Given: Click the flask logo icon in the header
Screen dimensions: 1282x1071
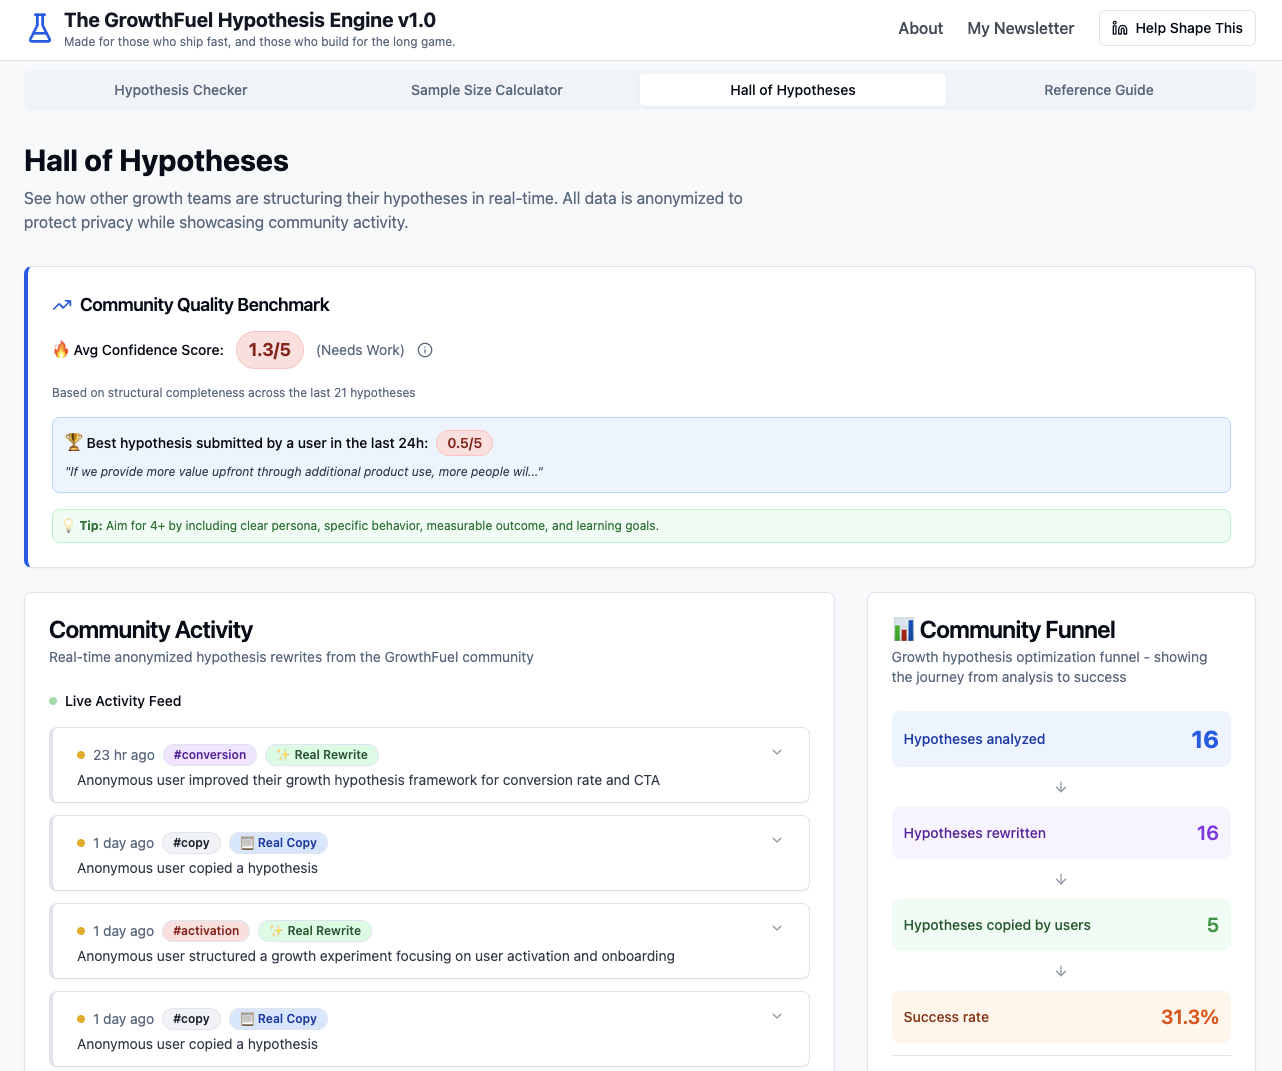Looking at the screenshot, I should point(40,28).
